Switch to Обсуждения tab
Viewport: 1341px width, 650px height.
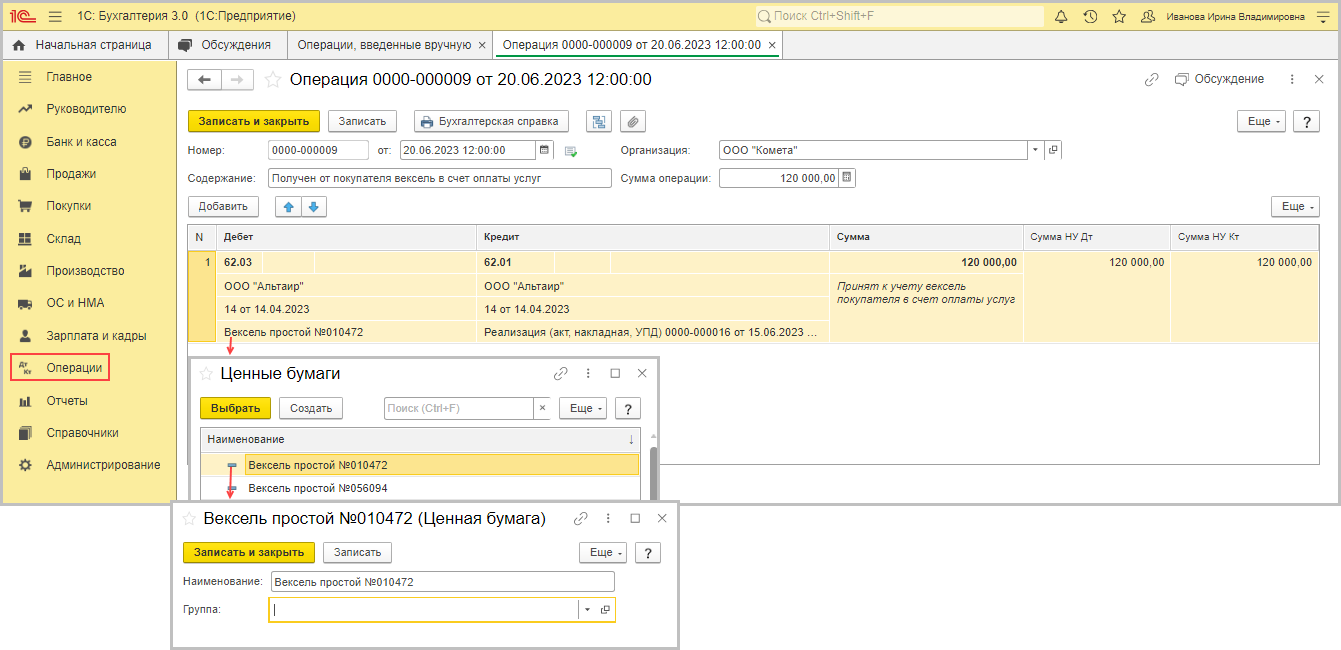click(x=226, y=45)
